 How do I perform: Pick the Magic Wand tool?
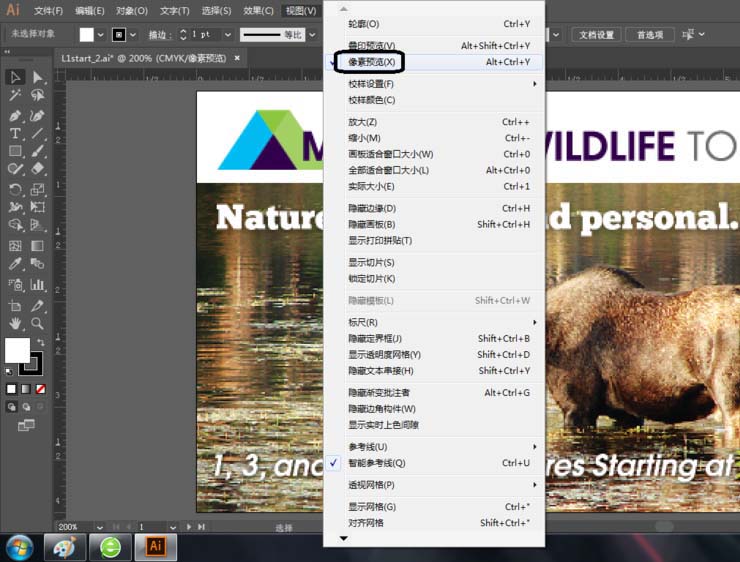click(15, 95)
